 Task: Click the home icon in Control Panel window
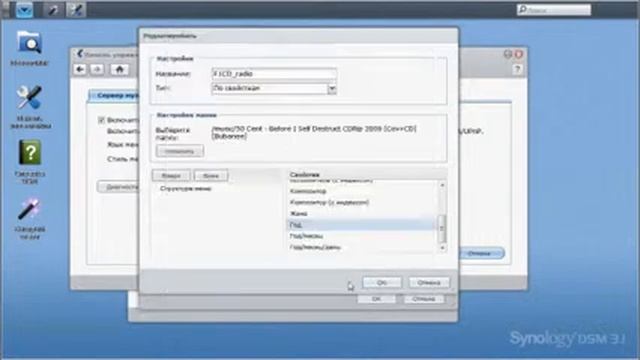click(x=120, y=69)
